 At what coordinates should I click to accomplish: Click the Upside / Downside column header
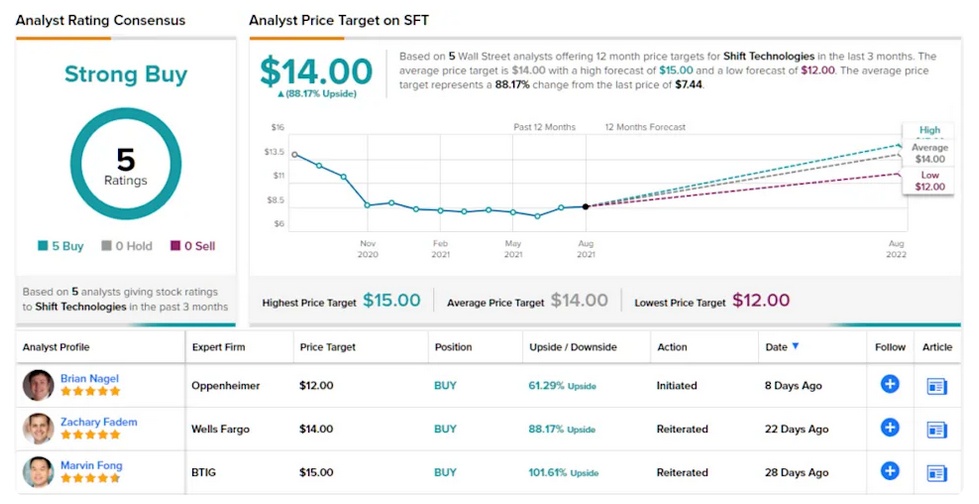(572, 347)
